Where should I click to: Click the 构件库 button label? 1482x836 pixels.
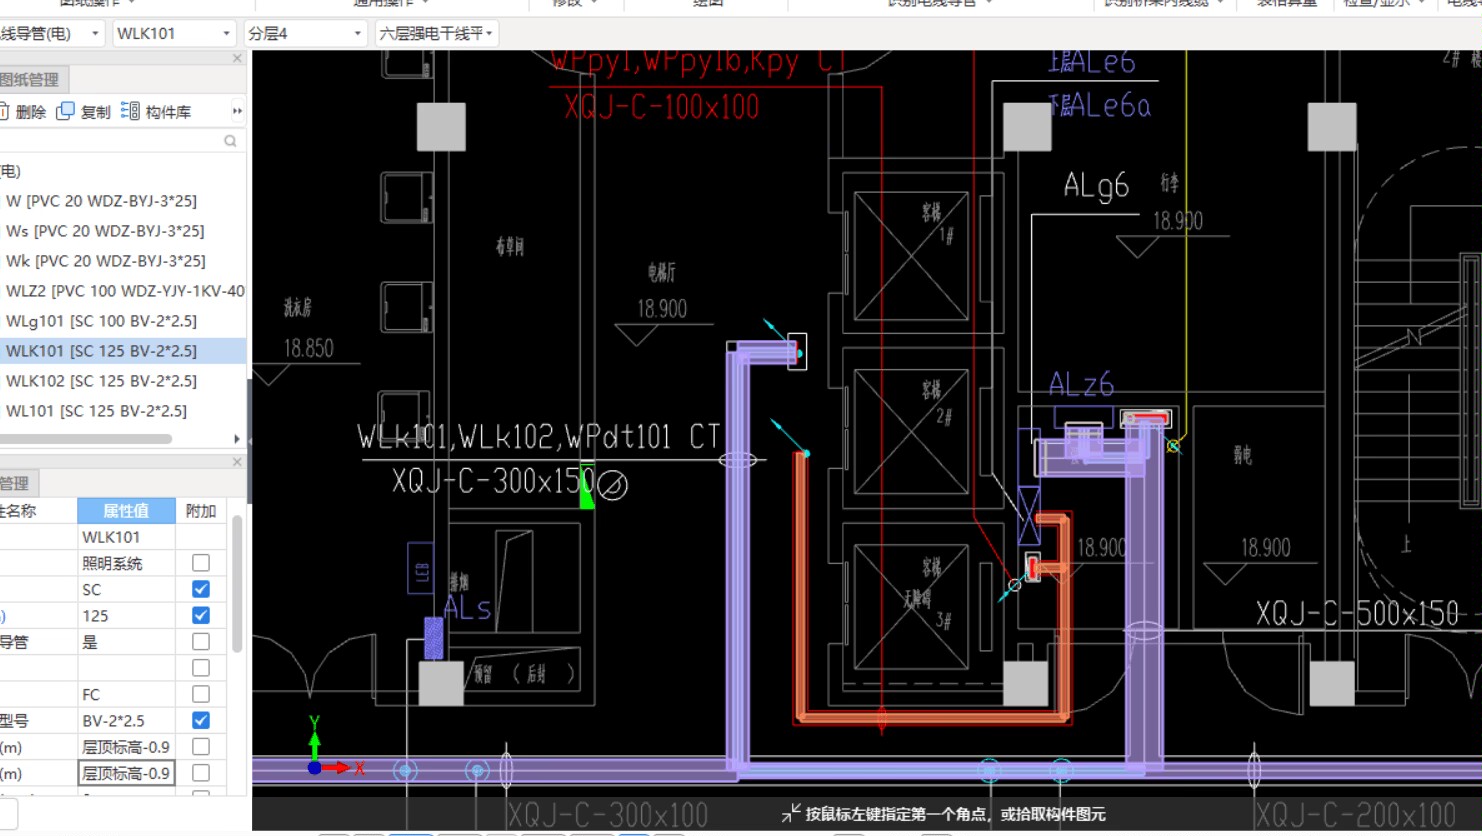pos(168,112)
